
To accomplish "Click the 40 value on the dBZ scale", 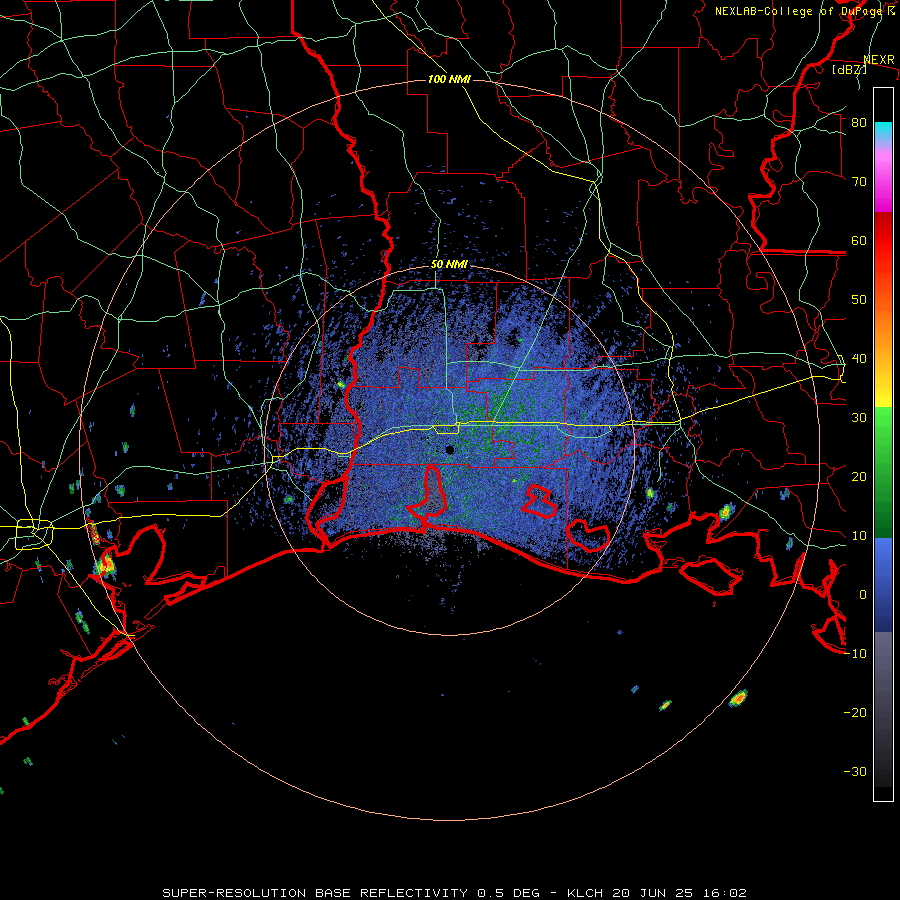I will point(859,359).
